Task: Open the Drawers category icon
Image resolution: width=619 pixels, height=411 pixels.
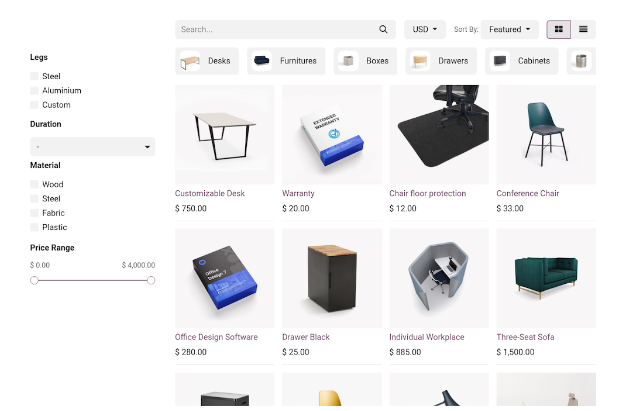Action: pyautogui.click(x=420, y=61)
